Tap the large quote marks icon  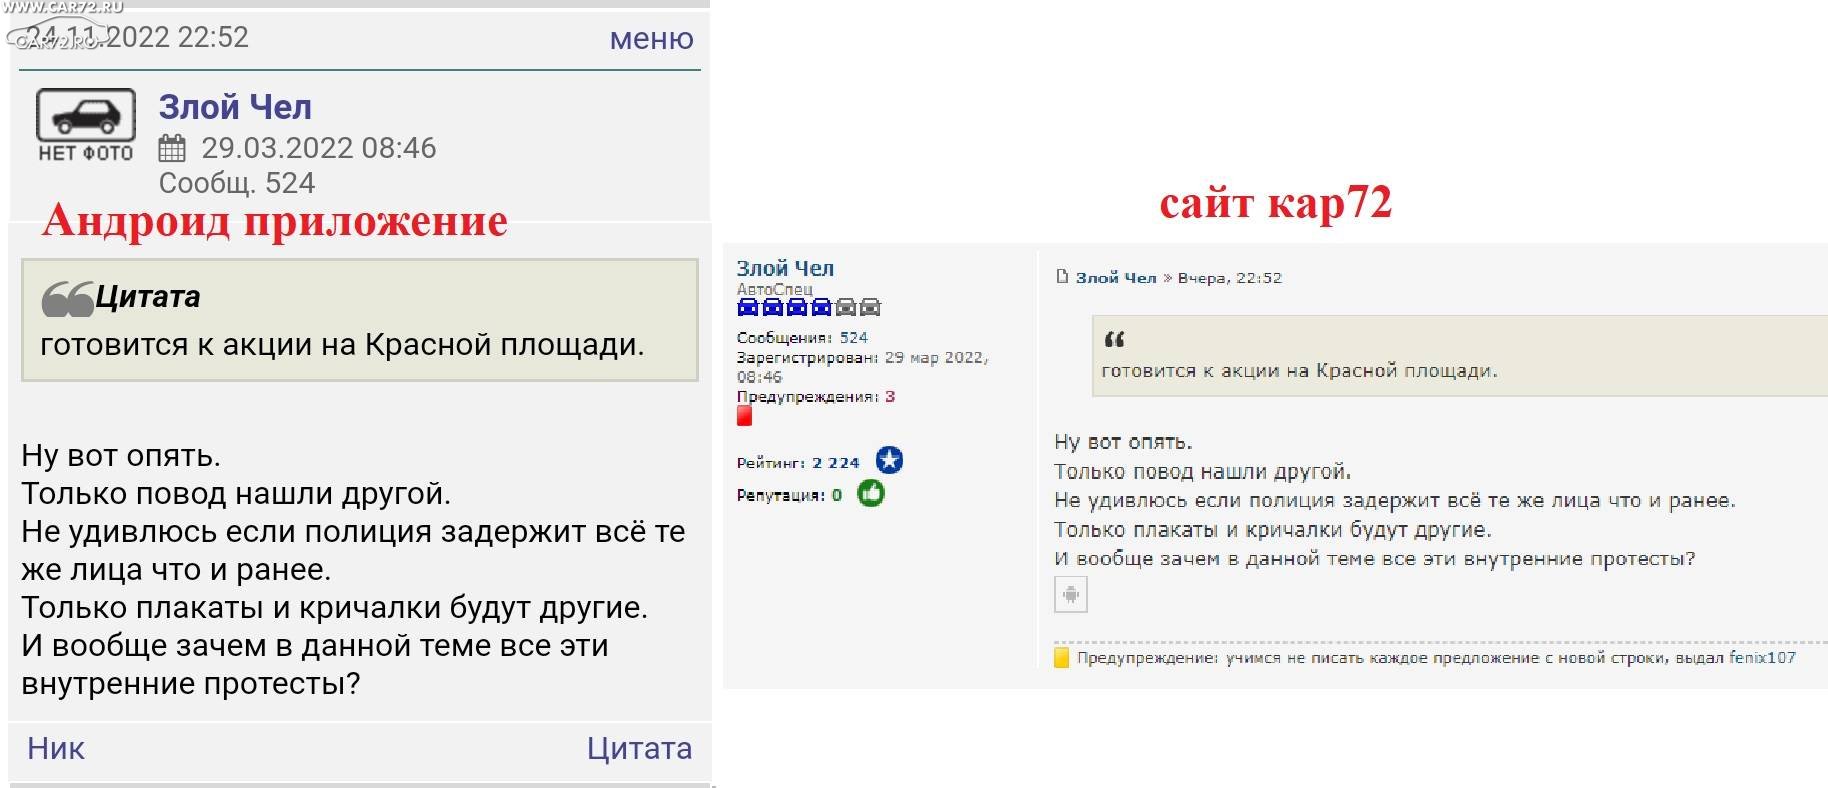pos(67,298)
